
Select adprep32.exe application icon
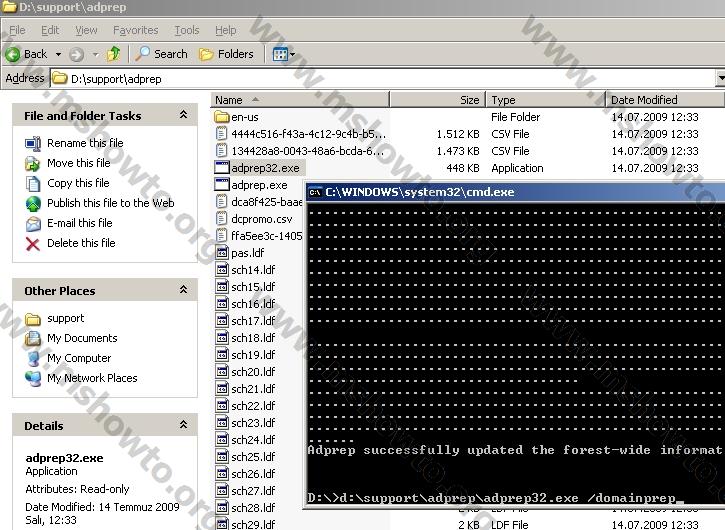(x=222, y=168)
